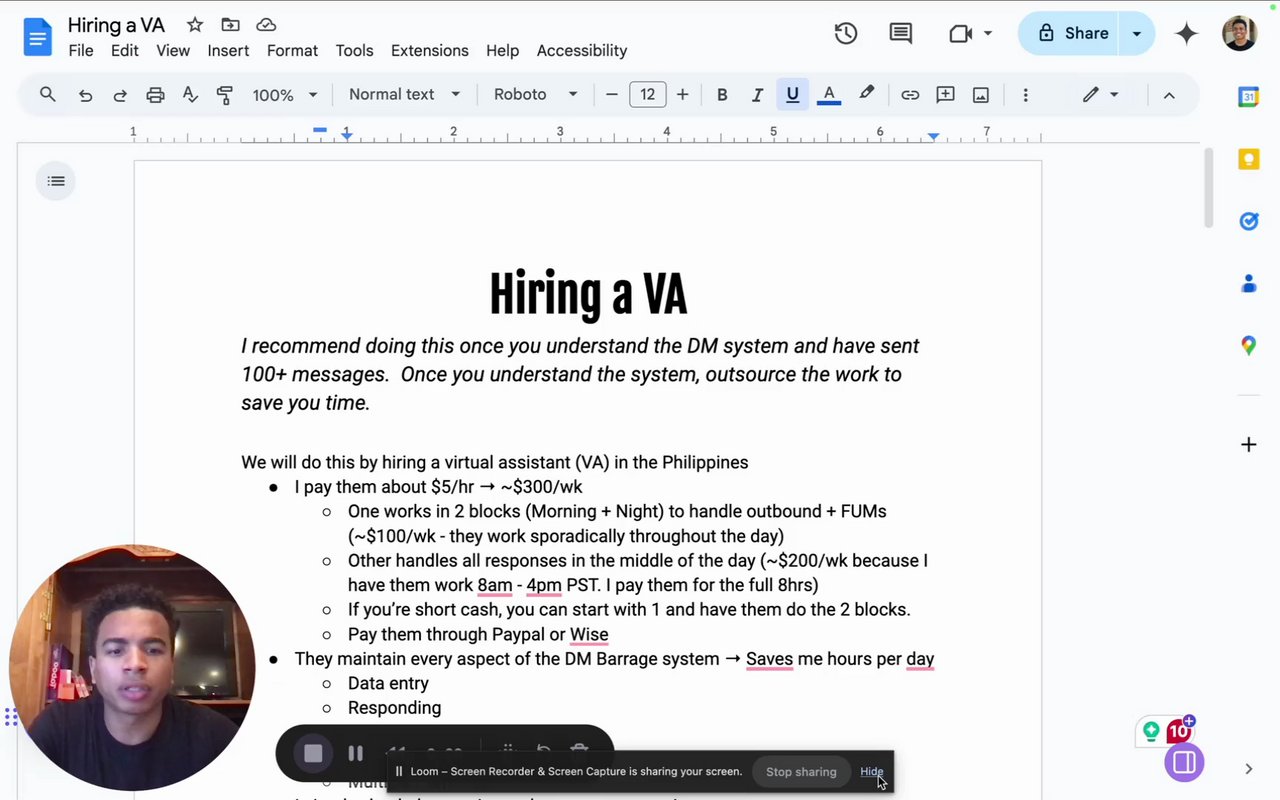
Task: Increase the font size
Action: tap(682, 95)
